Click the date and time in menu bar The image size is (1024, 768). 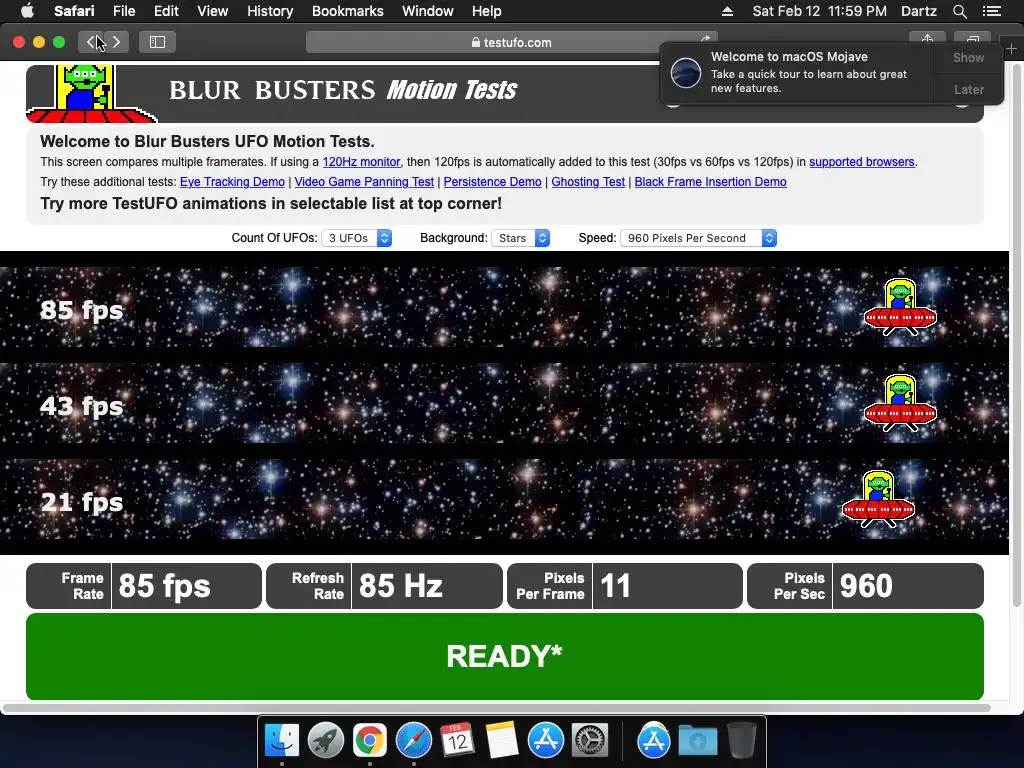(x=819, y=11)
